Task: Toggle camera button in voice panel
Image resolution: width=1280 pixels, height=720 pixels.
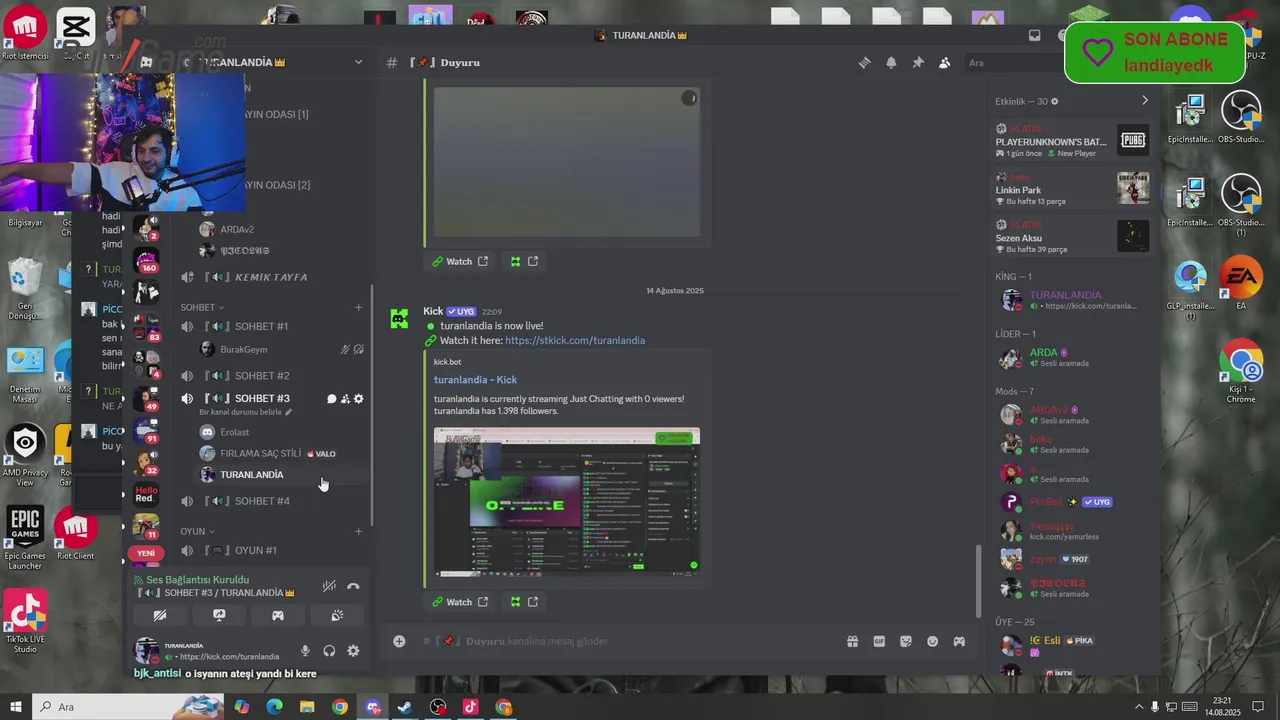Action: [x=160, y=615]
